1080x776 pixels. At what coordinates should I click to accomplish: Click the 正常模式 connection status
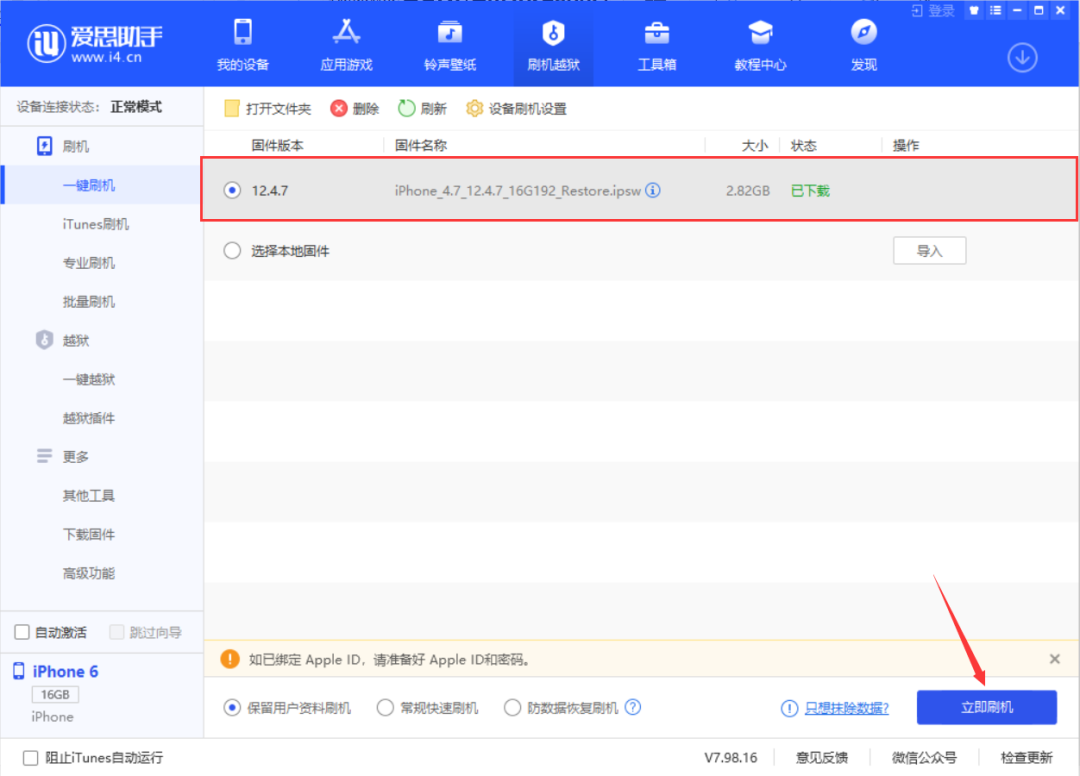[136, 107]
